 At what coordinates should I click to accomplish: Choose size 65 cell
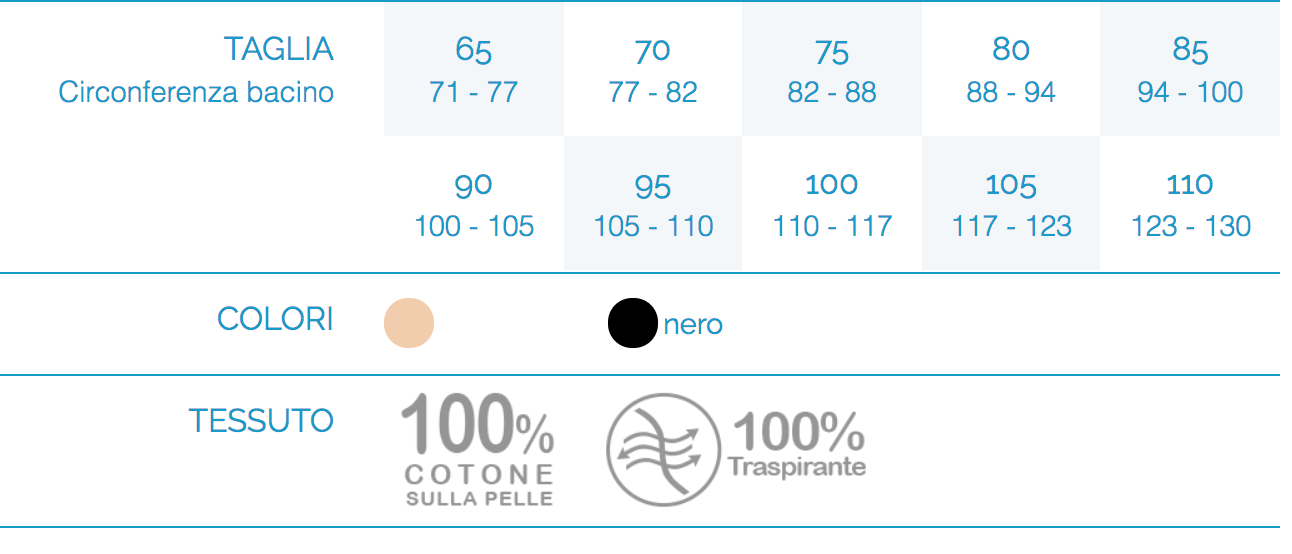click(474, 69)
